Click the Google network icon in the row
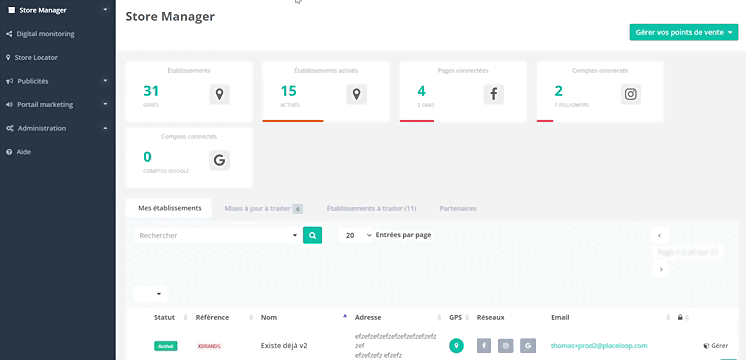This screenshot has height=360, width=746. coord(528,346)
